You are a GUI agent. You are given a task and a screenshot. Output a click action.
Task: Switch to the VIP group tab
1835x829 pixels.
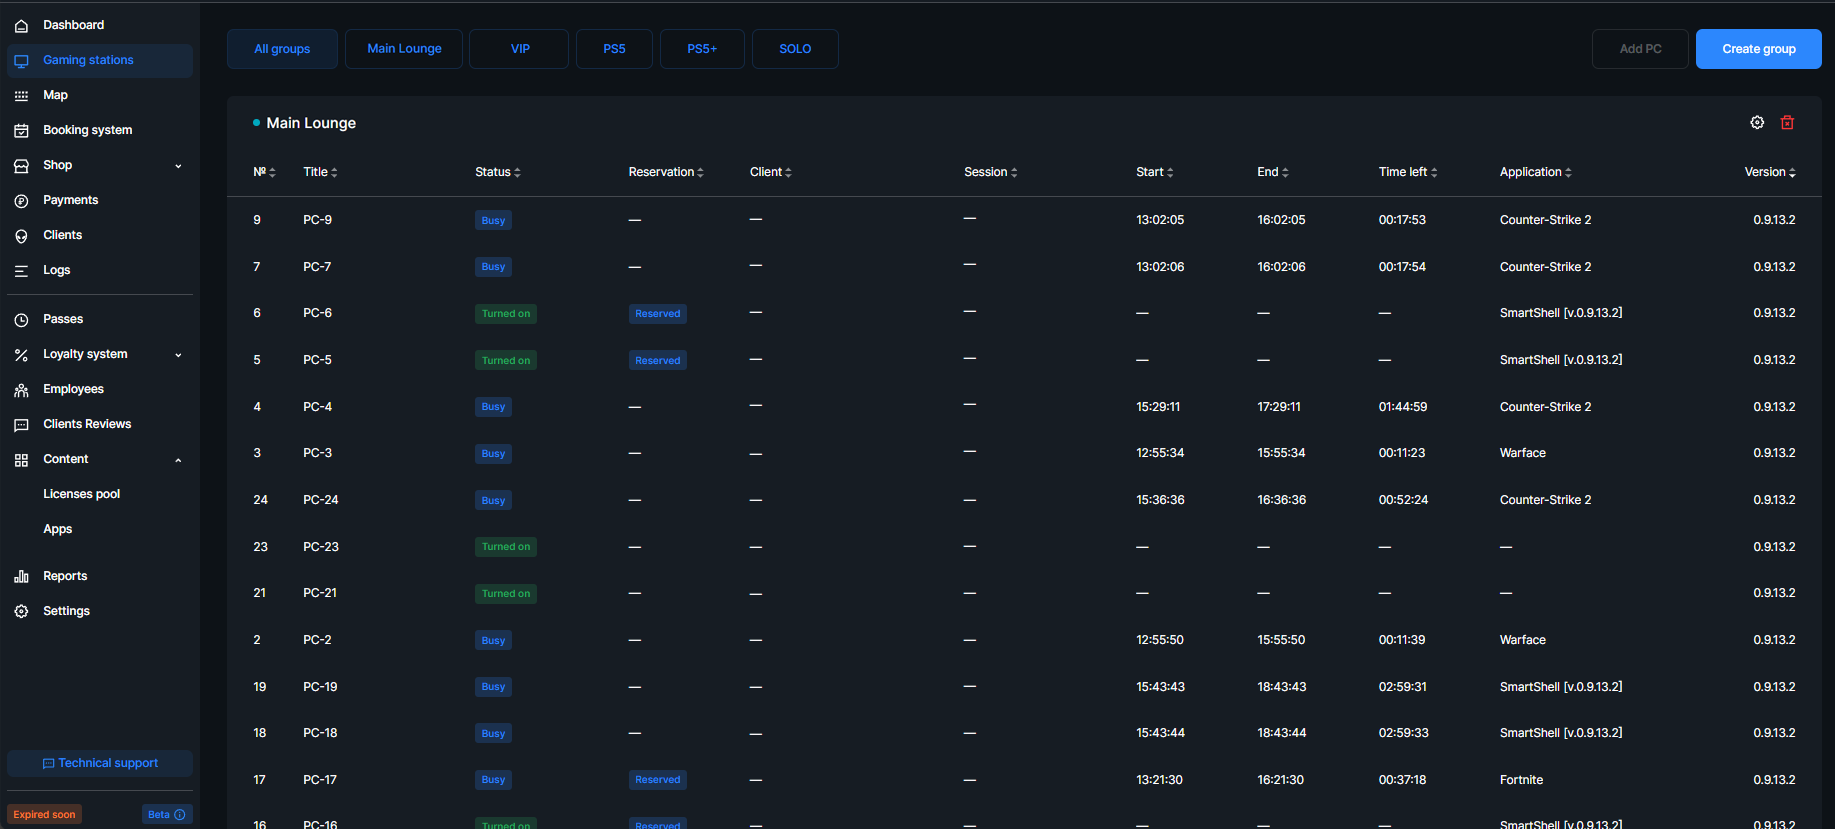click(519, 49)
